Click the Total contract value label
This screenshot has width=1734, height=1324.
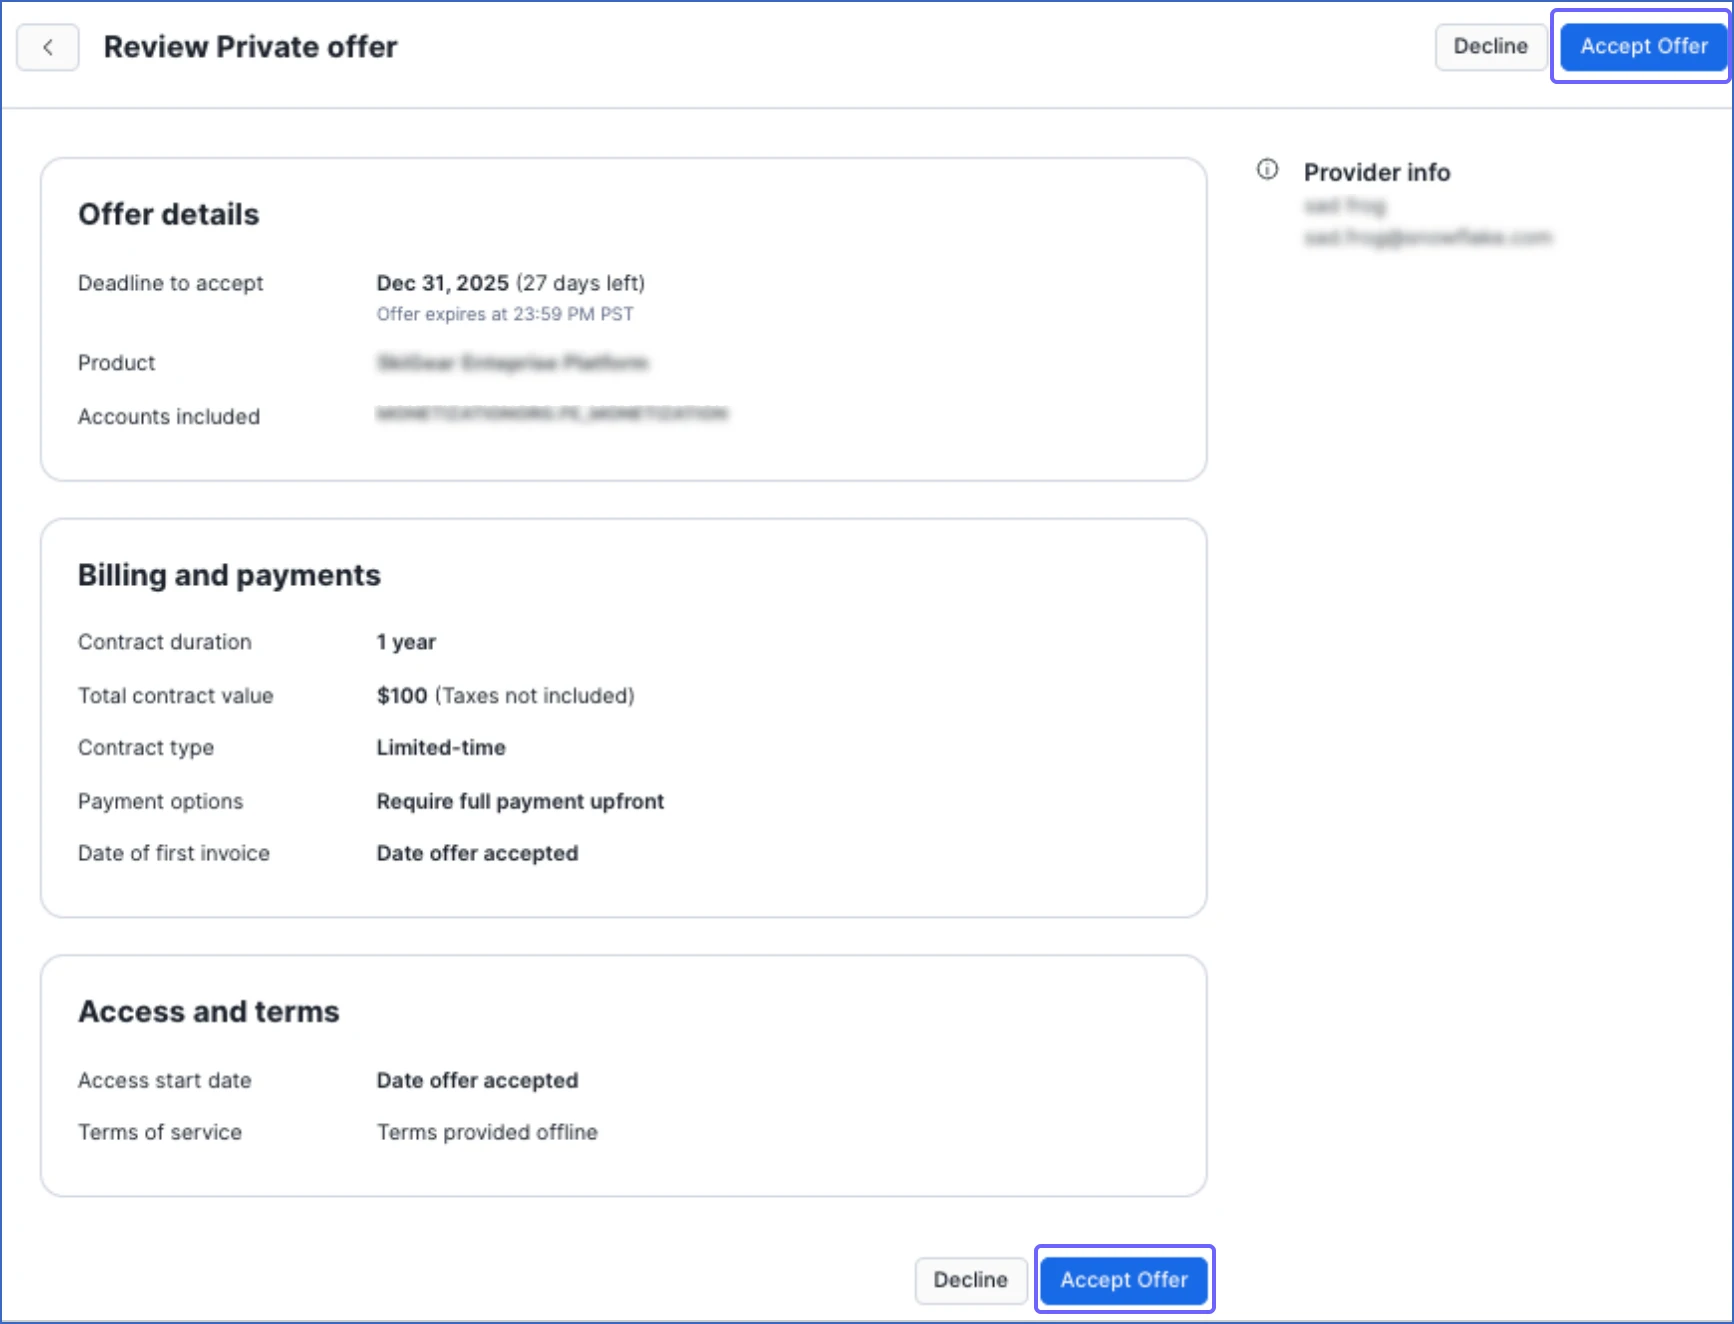175,696
